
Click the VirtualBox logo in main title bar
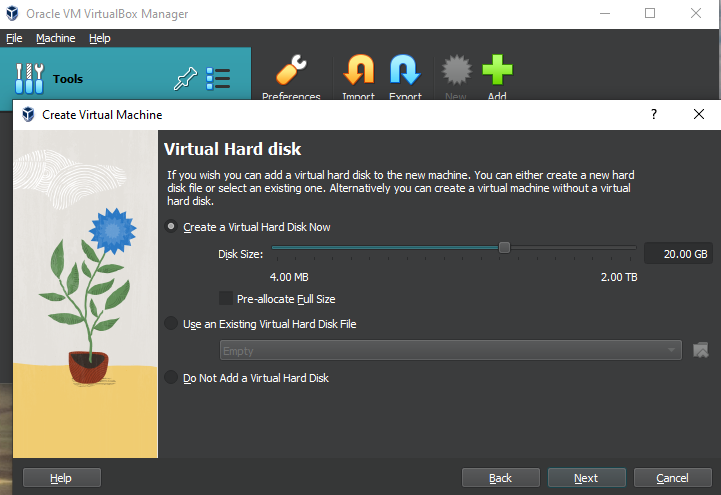12,13
